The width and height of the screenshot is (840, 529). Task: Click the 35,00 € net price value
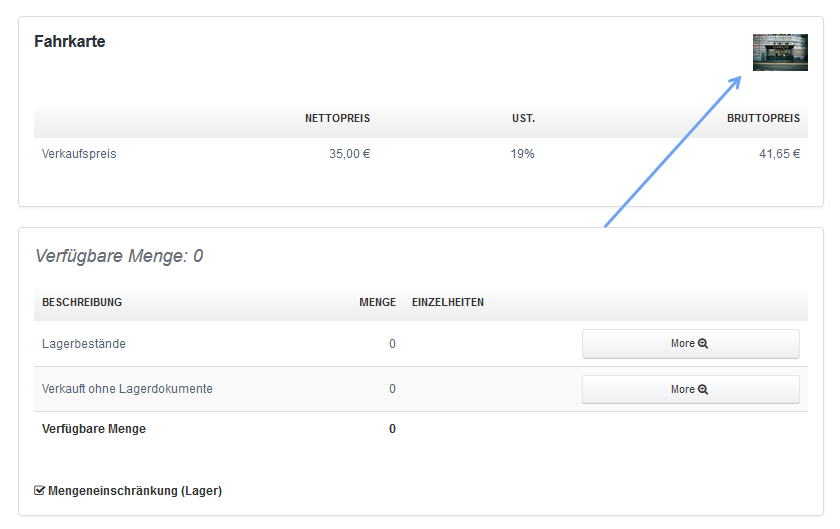[349, 154]
